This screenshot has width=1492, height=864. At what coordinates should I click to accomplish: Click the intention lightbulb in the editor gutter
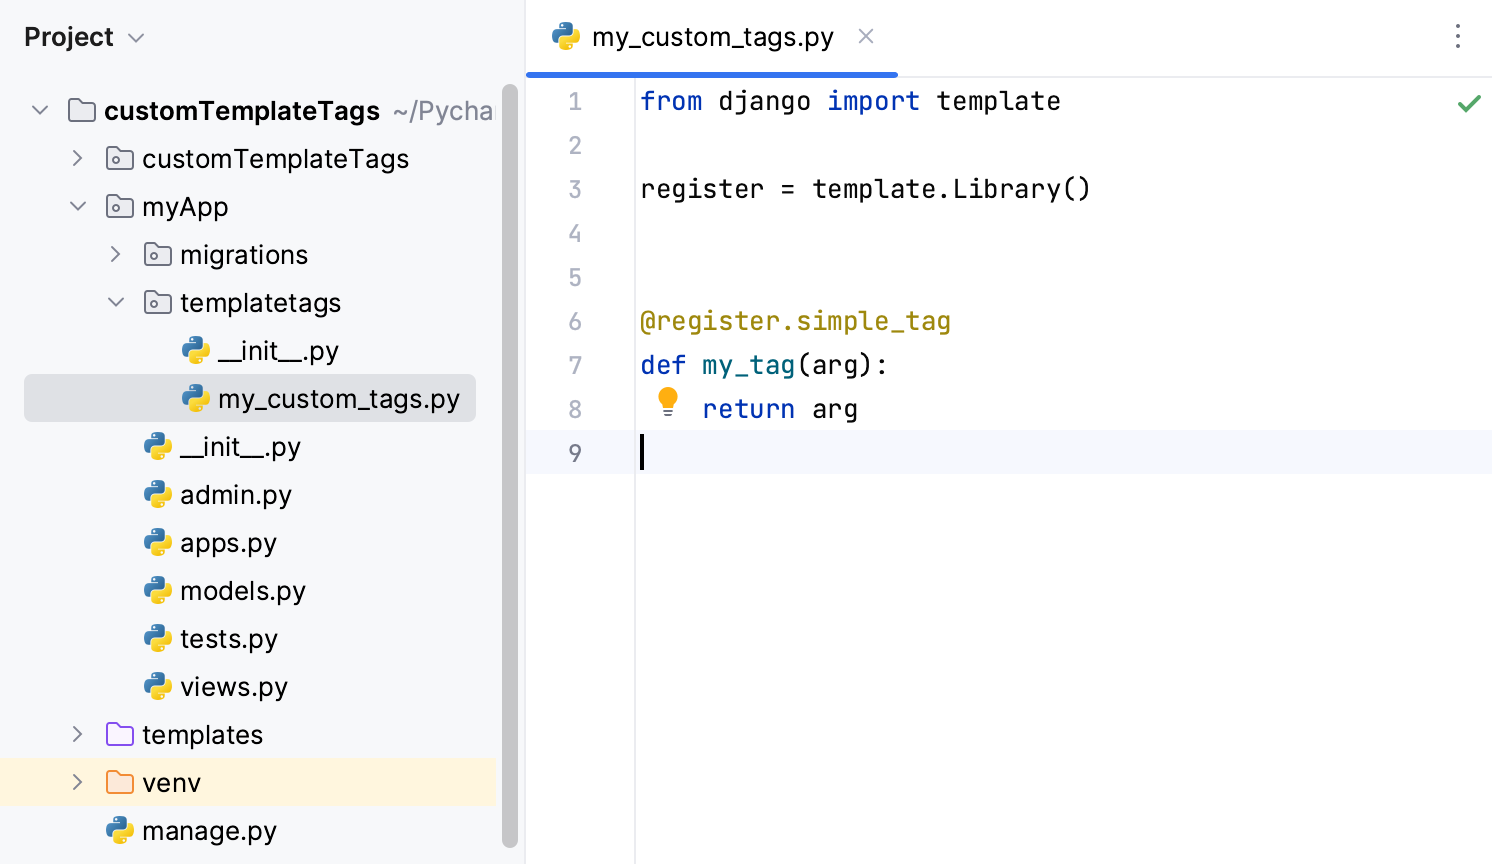tap(667, 402)
